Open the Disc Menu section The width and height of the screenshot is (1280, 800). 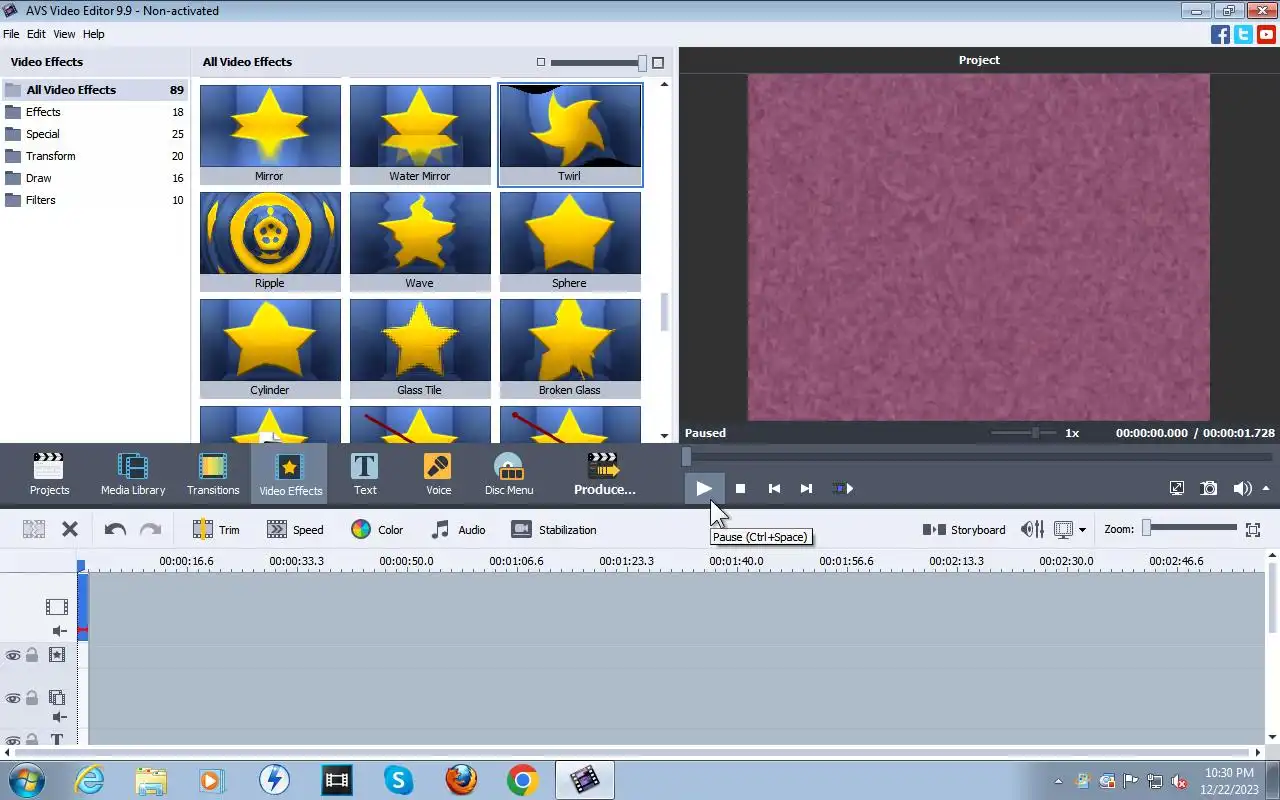509,473
